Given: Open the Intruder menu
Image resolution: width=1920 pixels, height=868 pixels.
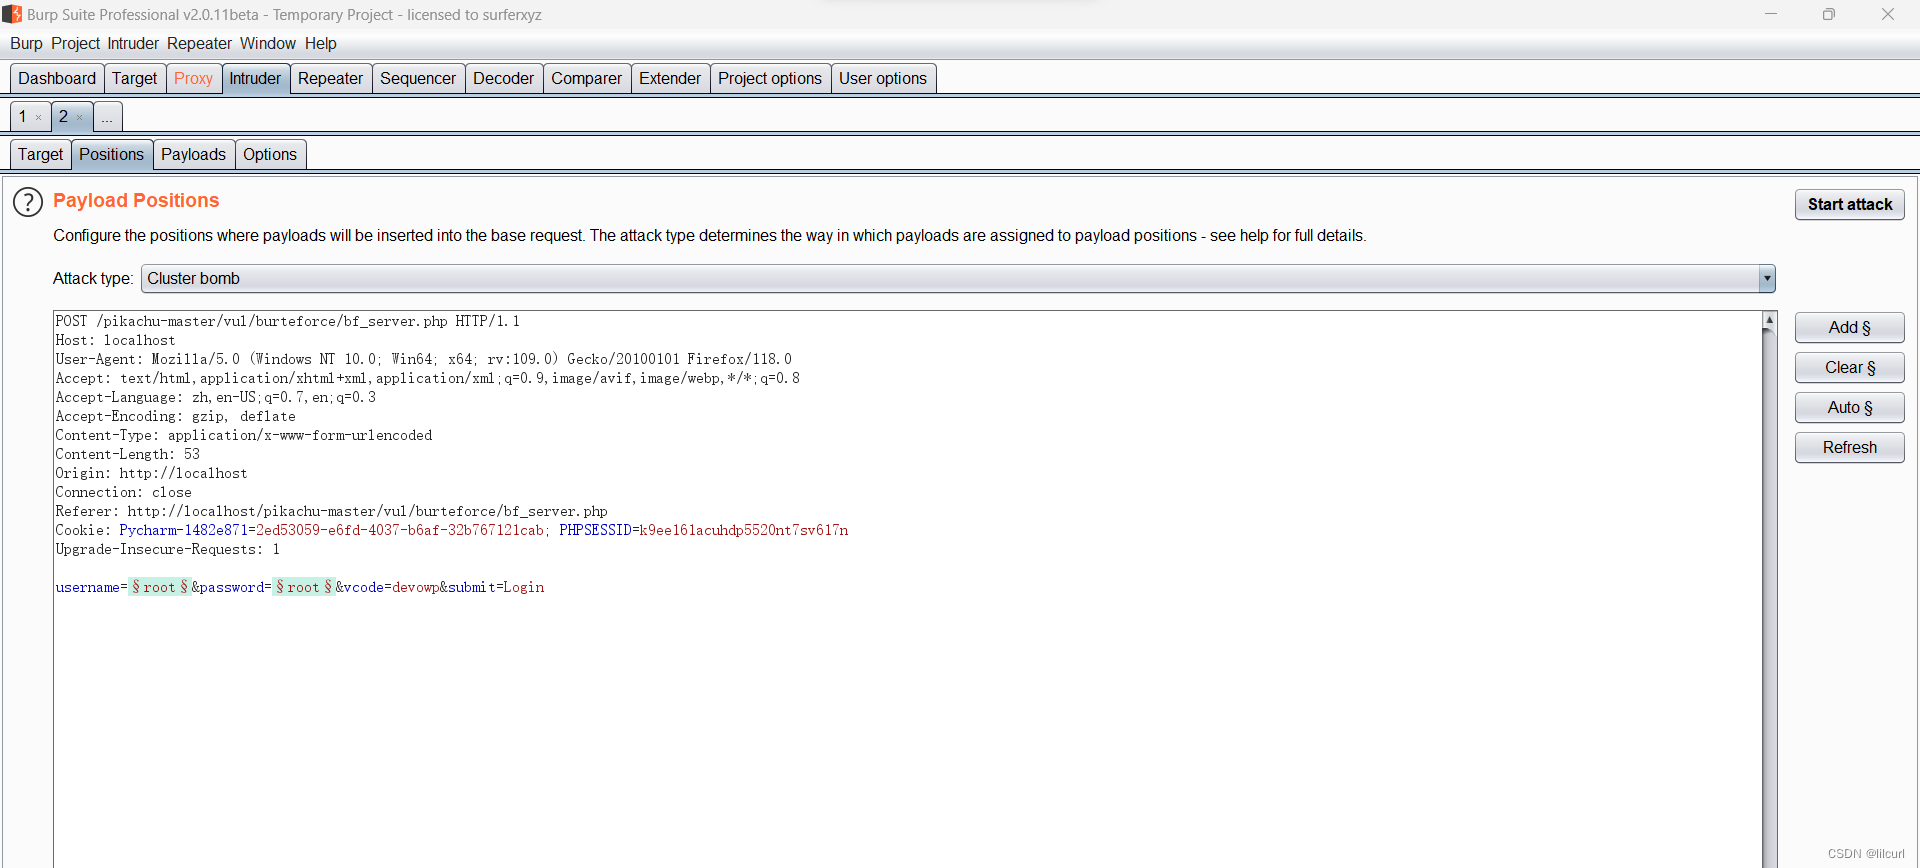Looking at the screenshot, I should [x=133, y=44].
